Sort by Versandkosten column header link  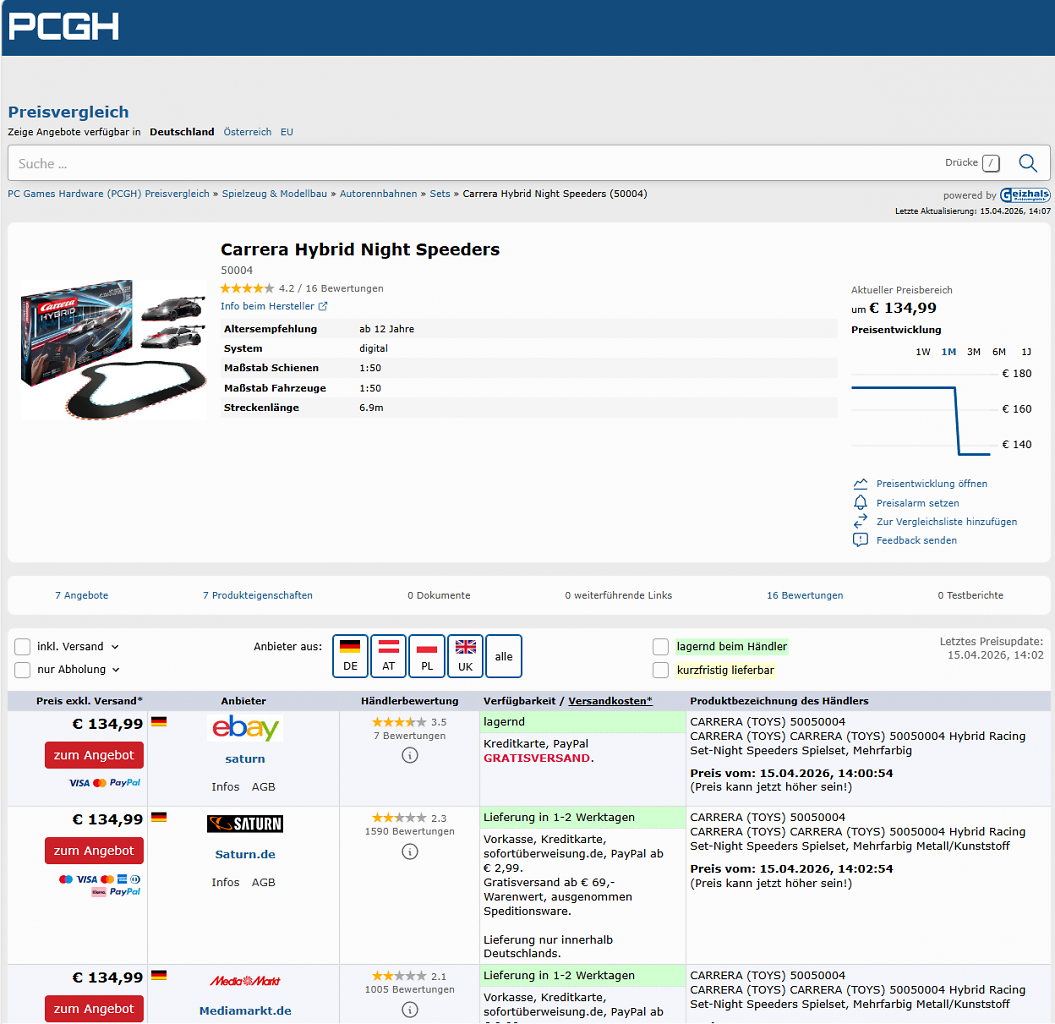(x=610, y=701)
